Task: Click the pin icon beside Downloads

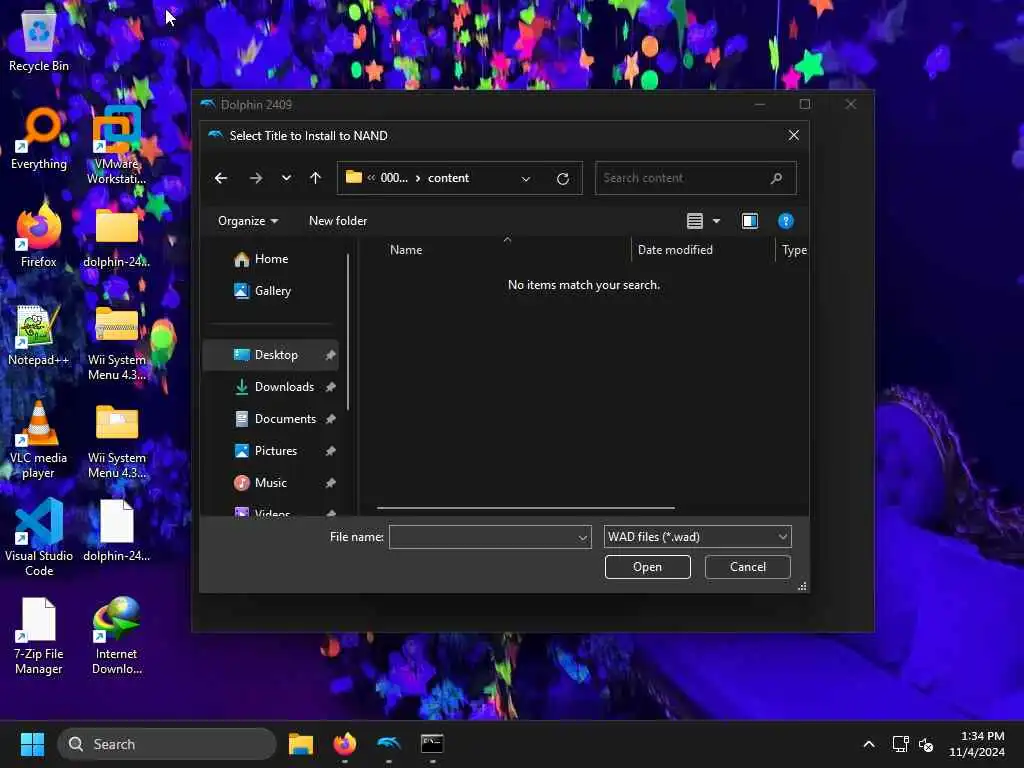Action: (x=330, y=387)
